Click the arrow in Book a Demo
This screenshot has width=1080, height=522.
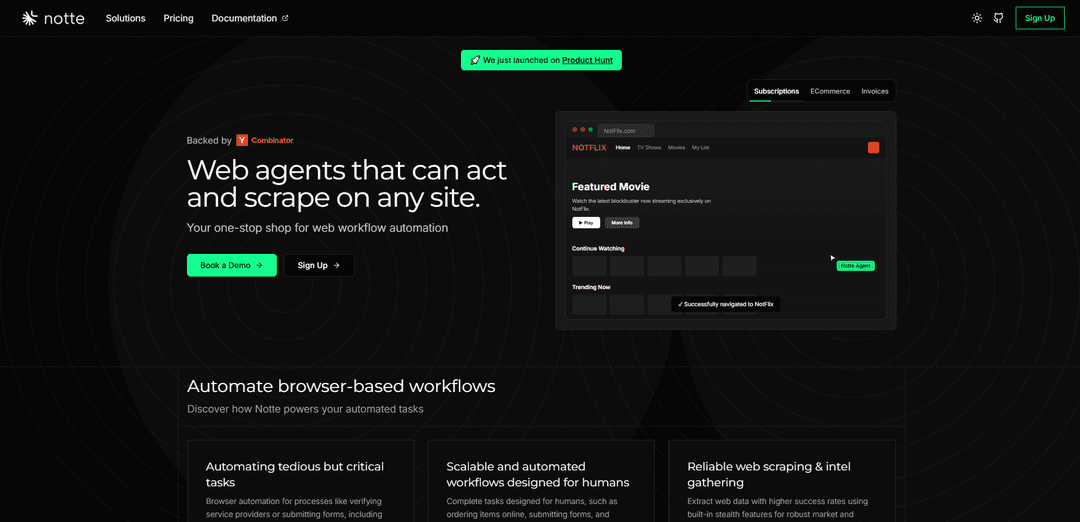click(259, 265)
